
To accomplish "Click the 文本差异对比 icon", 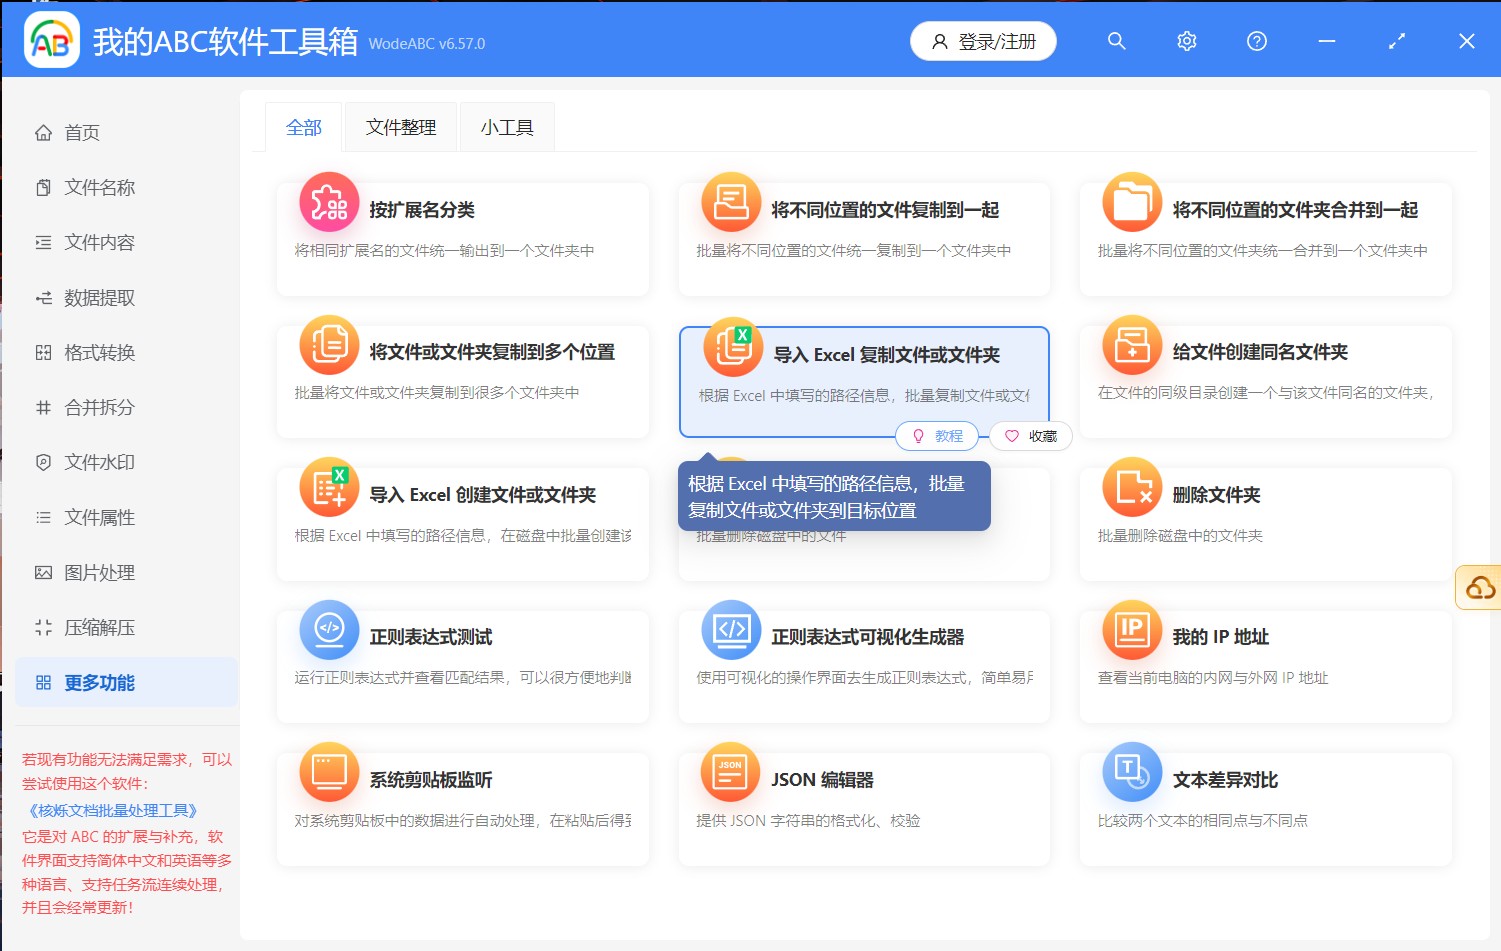I will pos(1132,772).
